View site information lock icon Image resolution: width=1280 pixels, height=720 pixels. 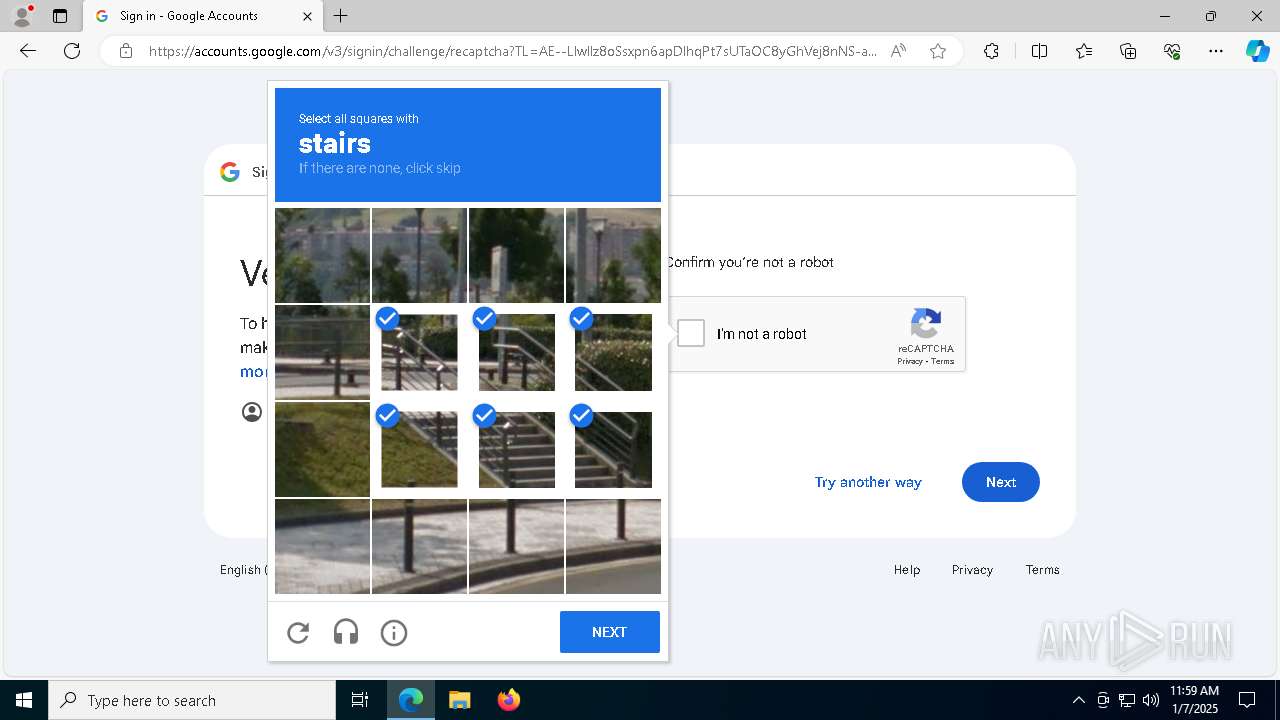pyautogui.click(x=126, y=51)
